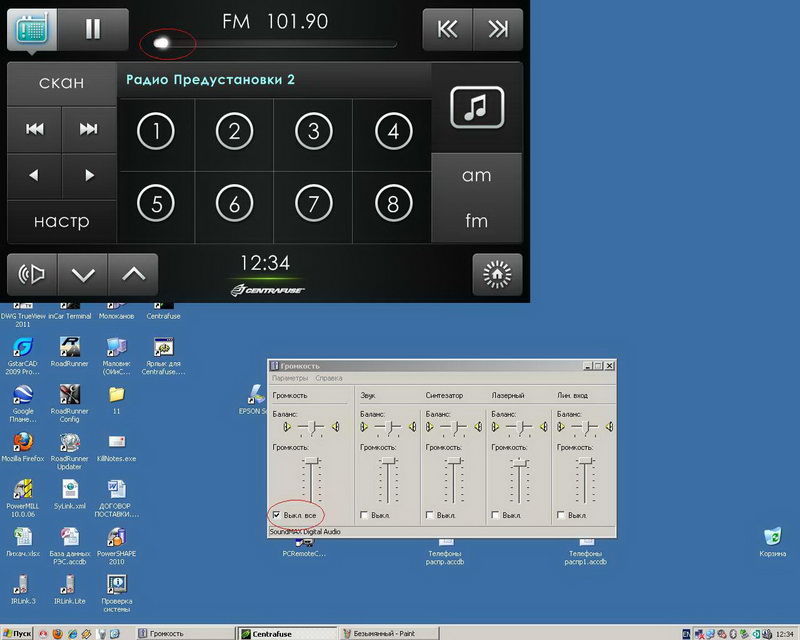Skip back with the double left chevron
Image resolution: width=800 pixels, height=640 pixels.
[448, 30]
